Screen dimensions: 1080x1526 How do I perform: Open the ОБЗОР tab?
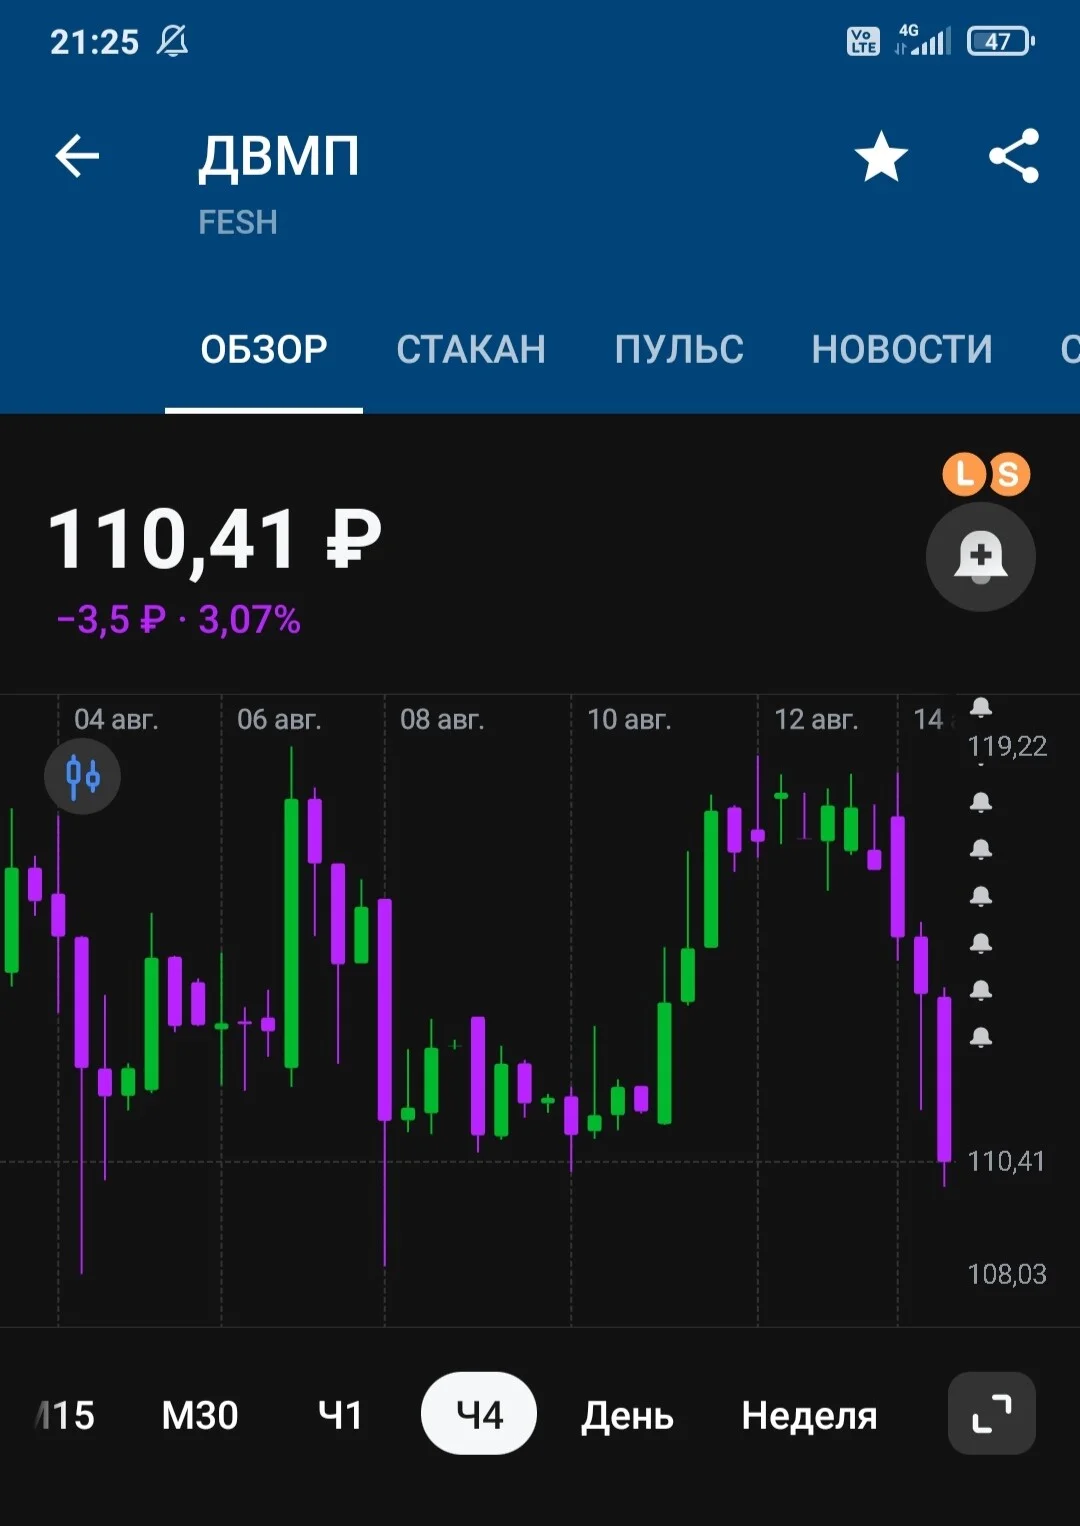coord(264,349)
